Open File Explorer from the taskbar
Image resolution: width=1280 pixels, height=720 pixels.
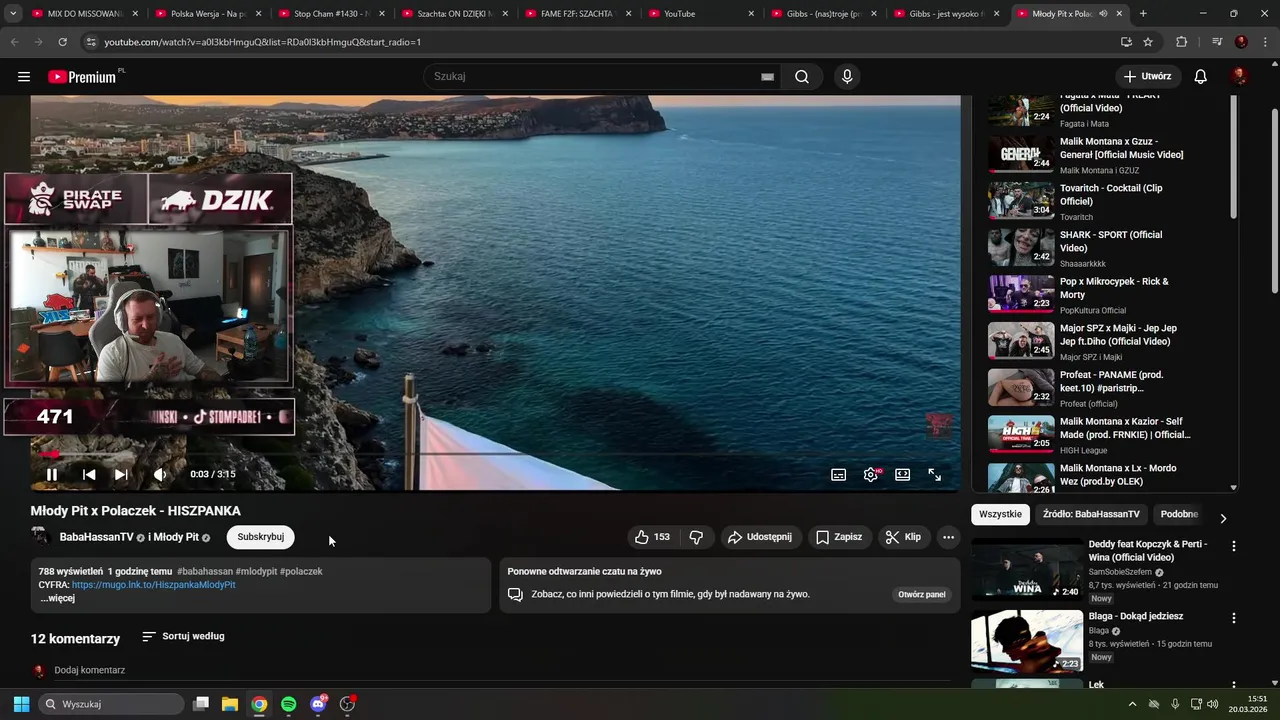230,704
